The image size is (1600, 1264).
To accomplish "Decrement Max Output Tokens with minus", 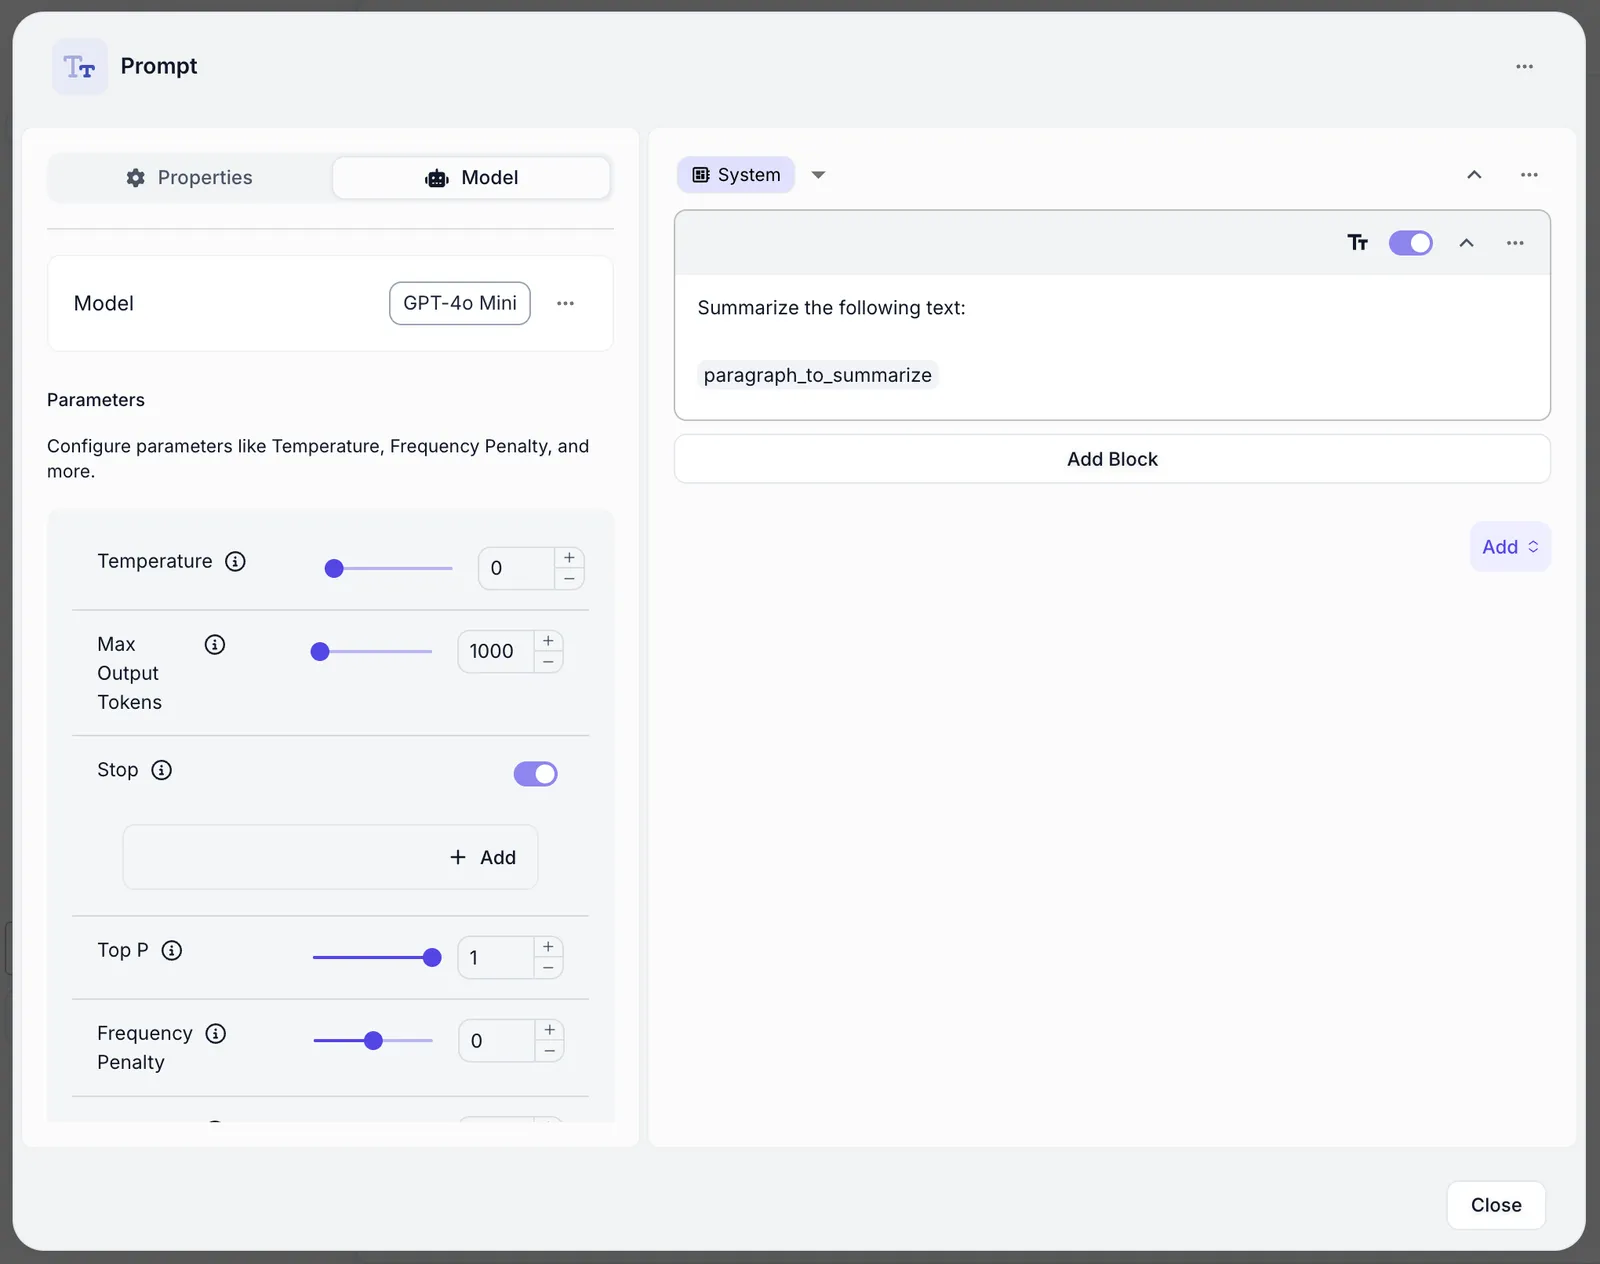I will [x=548, y=662].
